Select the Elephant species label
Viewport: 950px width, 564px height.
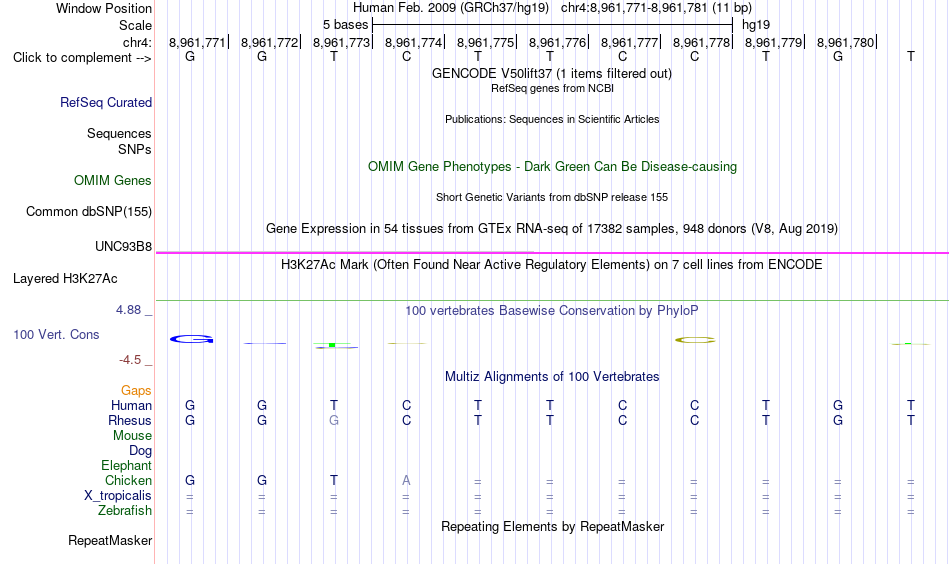pos(127,465)
